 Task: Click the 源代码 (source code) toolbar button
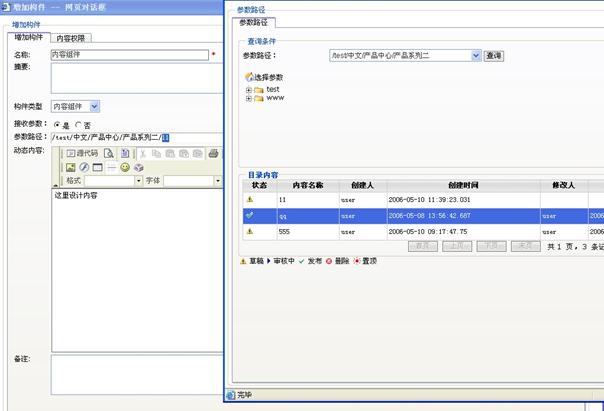(82, 153)
